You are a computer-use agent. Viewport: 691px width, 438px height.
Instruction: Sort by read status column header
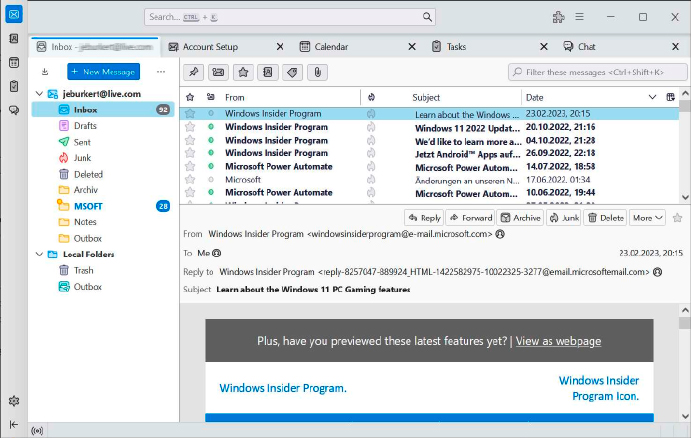tap(211, 97)
